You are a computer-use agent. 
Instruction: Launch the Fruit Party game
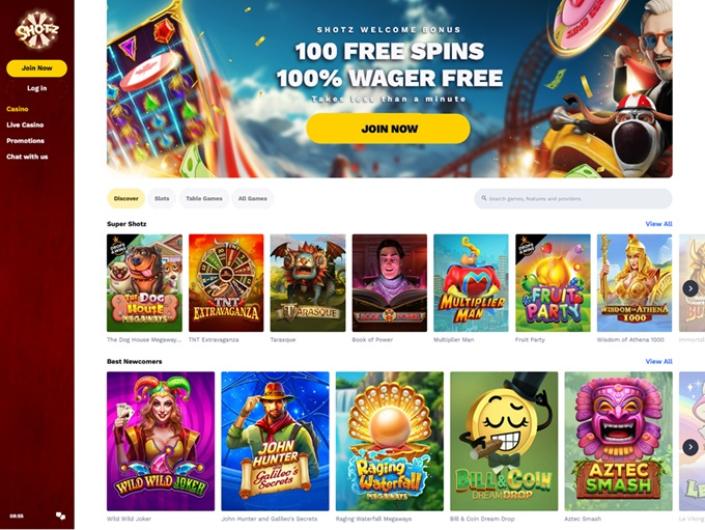click(553, 283)
